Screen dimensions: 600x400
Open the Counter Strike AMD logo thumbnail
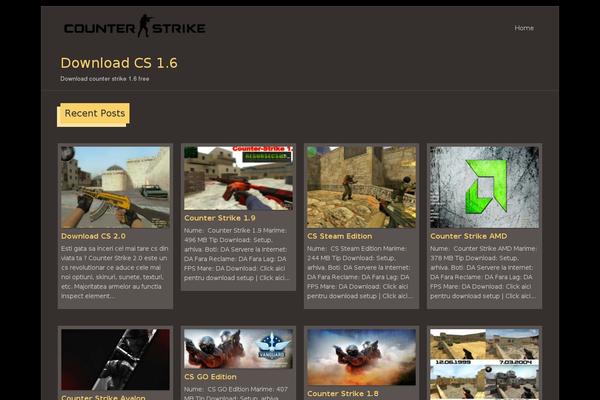click(484, 187)
